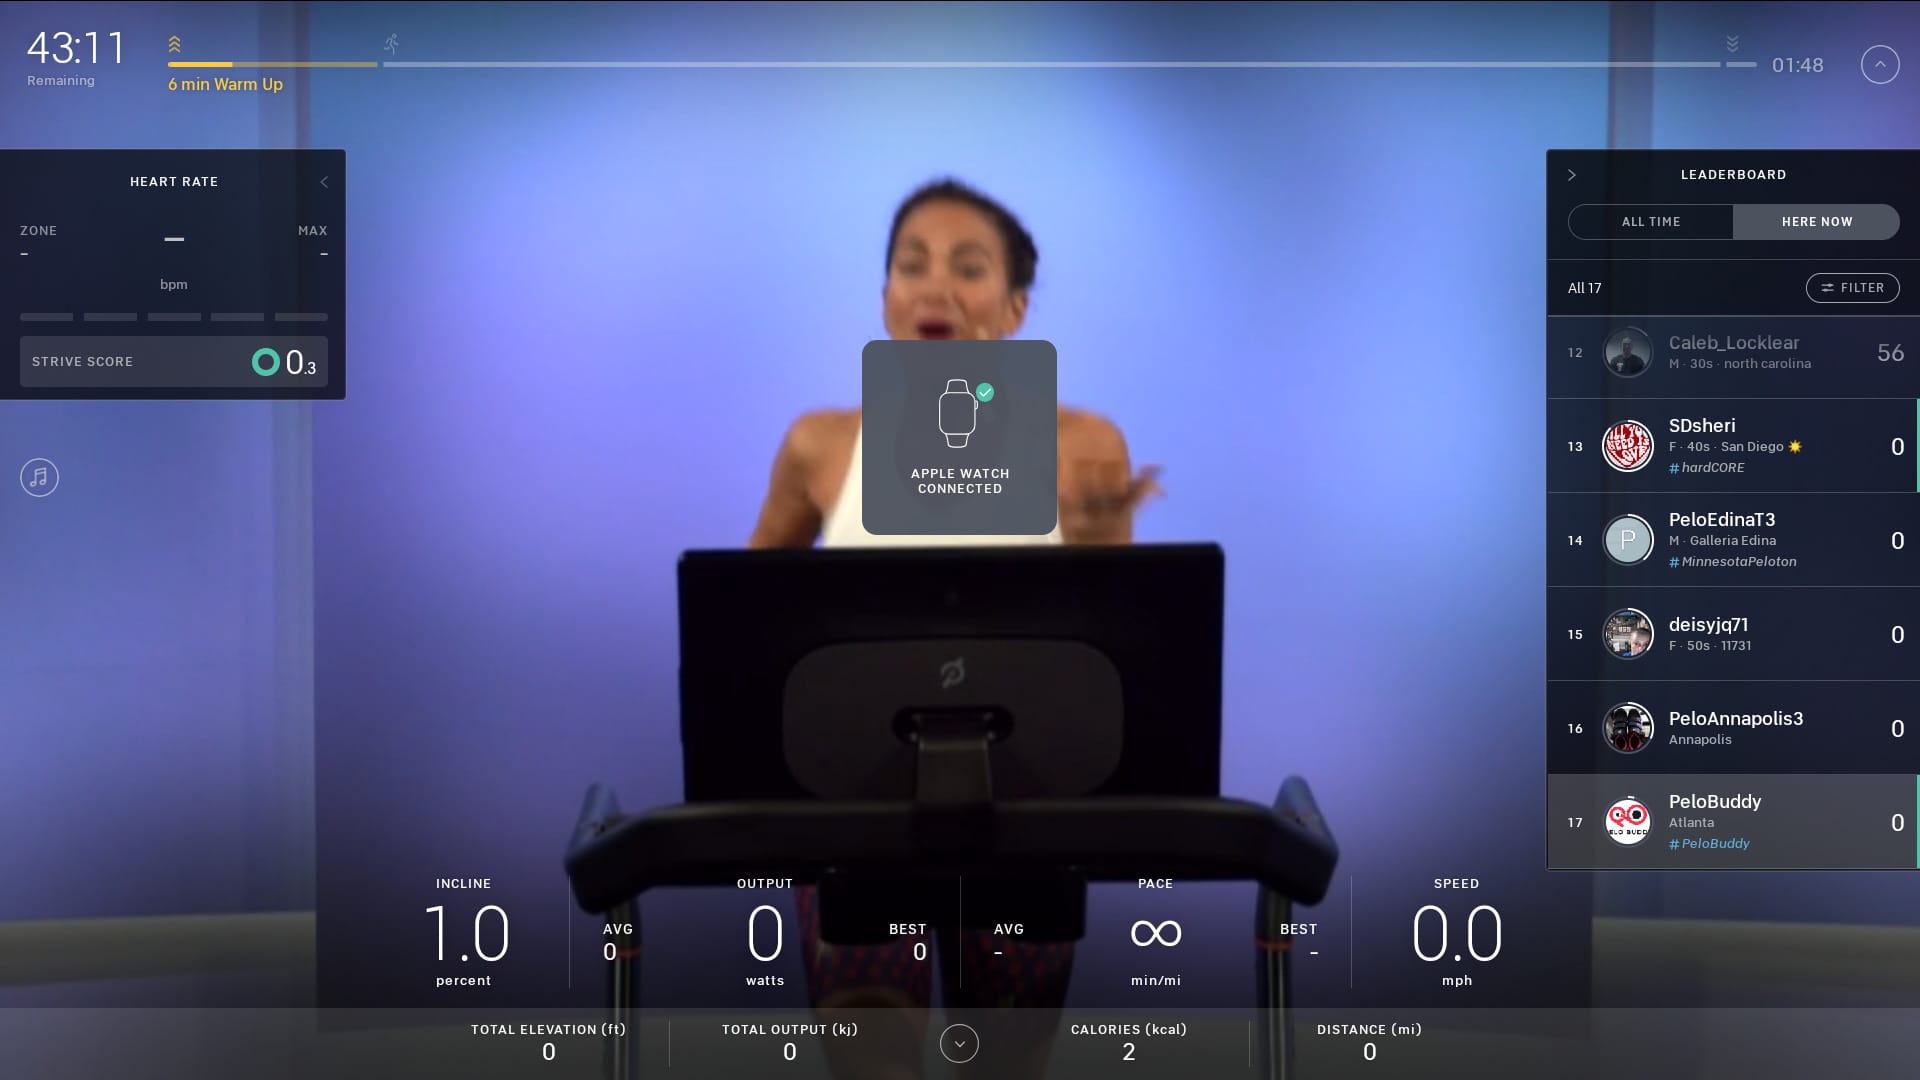Screen dimensions: 1920x1080
Task: Select the HERE NOW leaderboard tab
Action: pyautogui.click(x=1816, y=222)
